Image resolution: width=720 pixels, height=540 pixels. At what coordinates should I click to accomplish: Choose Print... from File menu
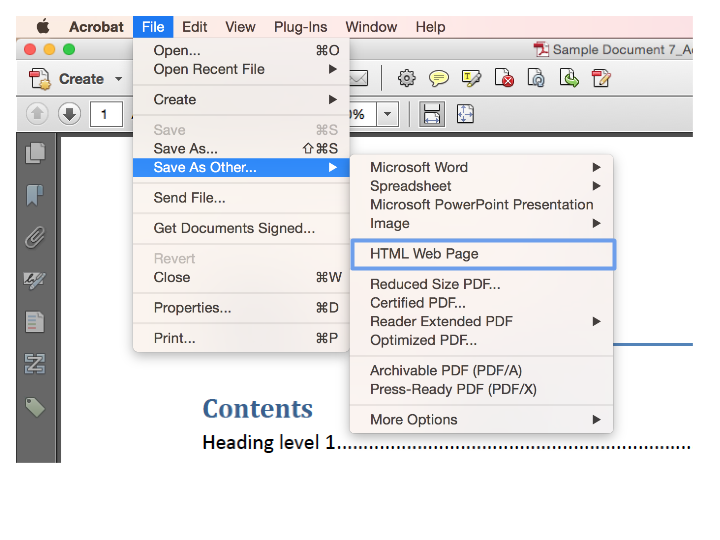241,338
